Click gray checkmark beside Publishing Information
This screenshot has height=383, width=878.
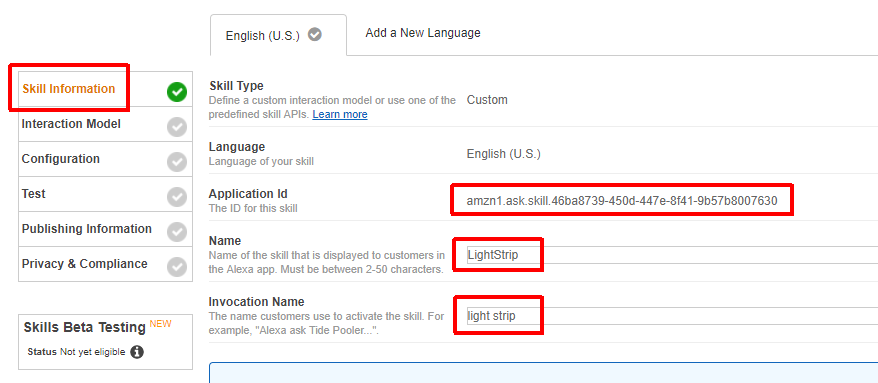click(x=177, y=232)
